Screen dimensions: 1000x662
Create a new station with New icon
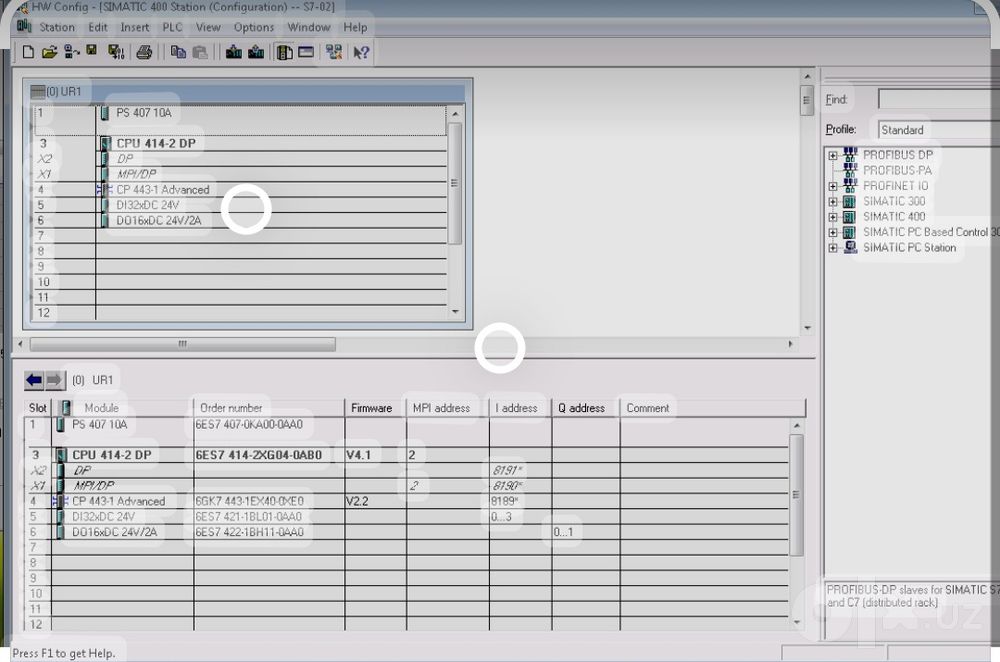coord(28,52)
